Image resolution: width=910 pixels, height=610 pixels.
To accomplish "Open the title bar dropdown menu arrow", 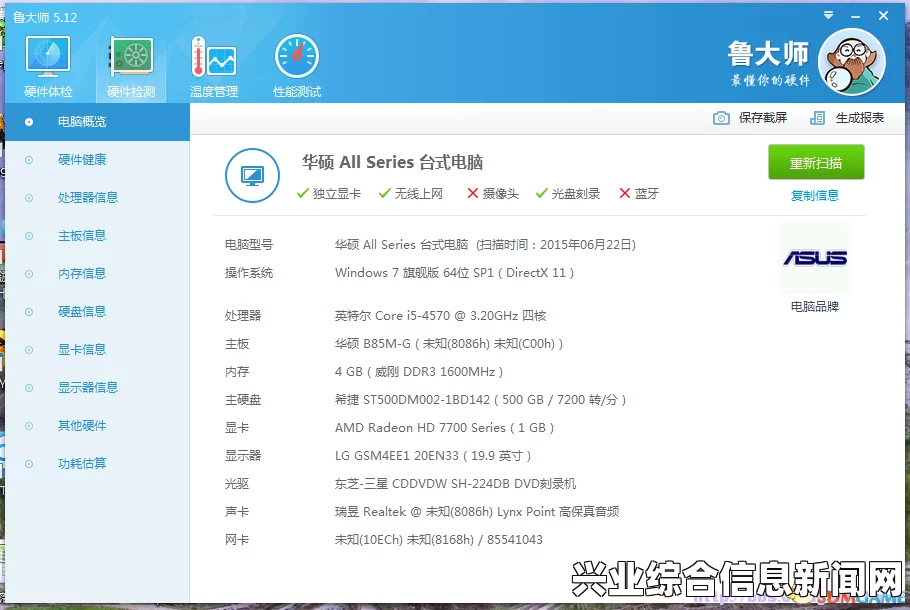I will 828,16.
